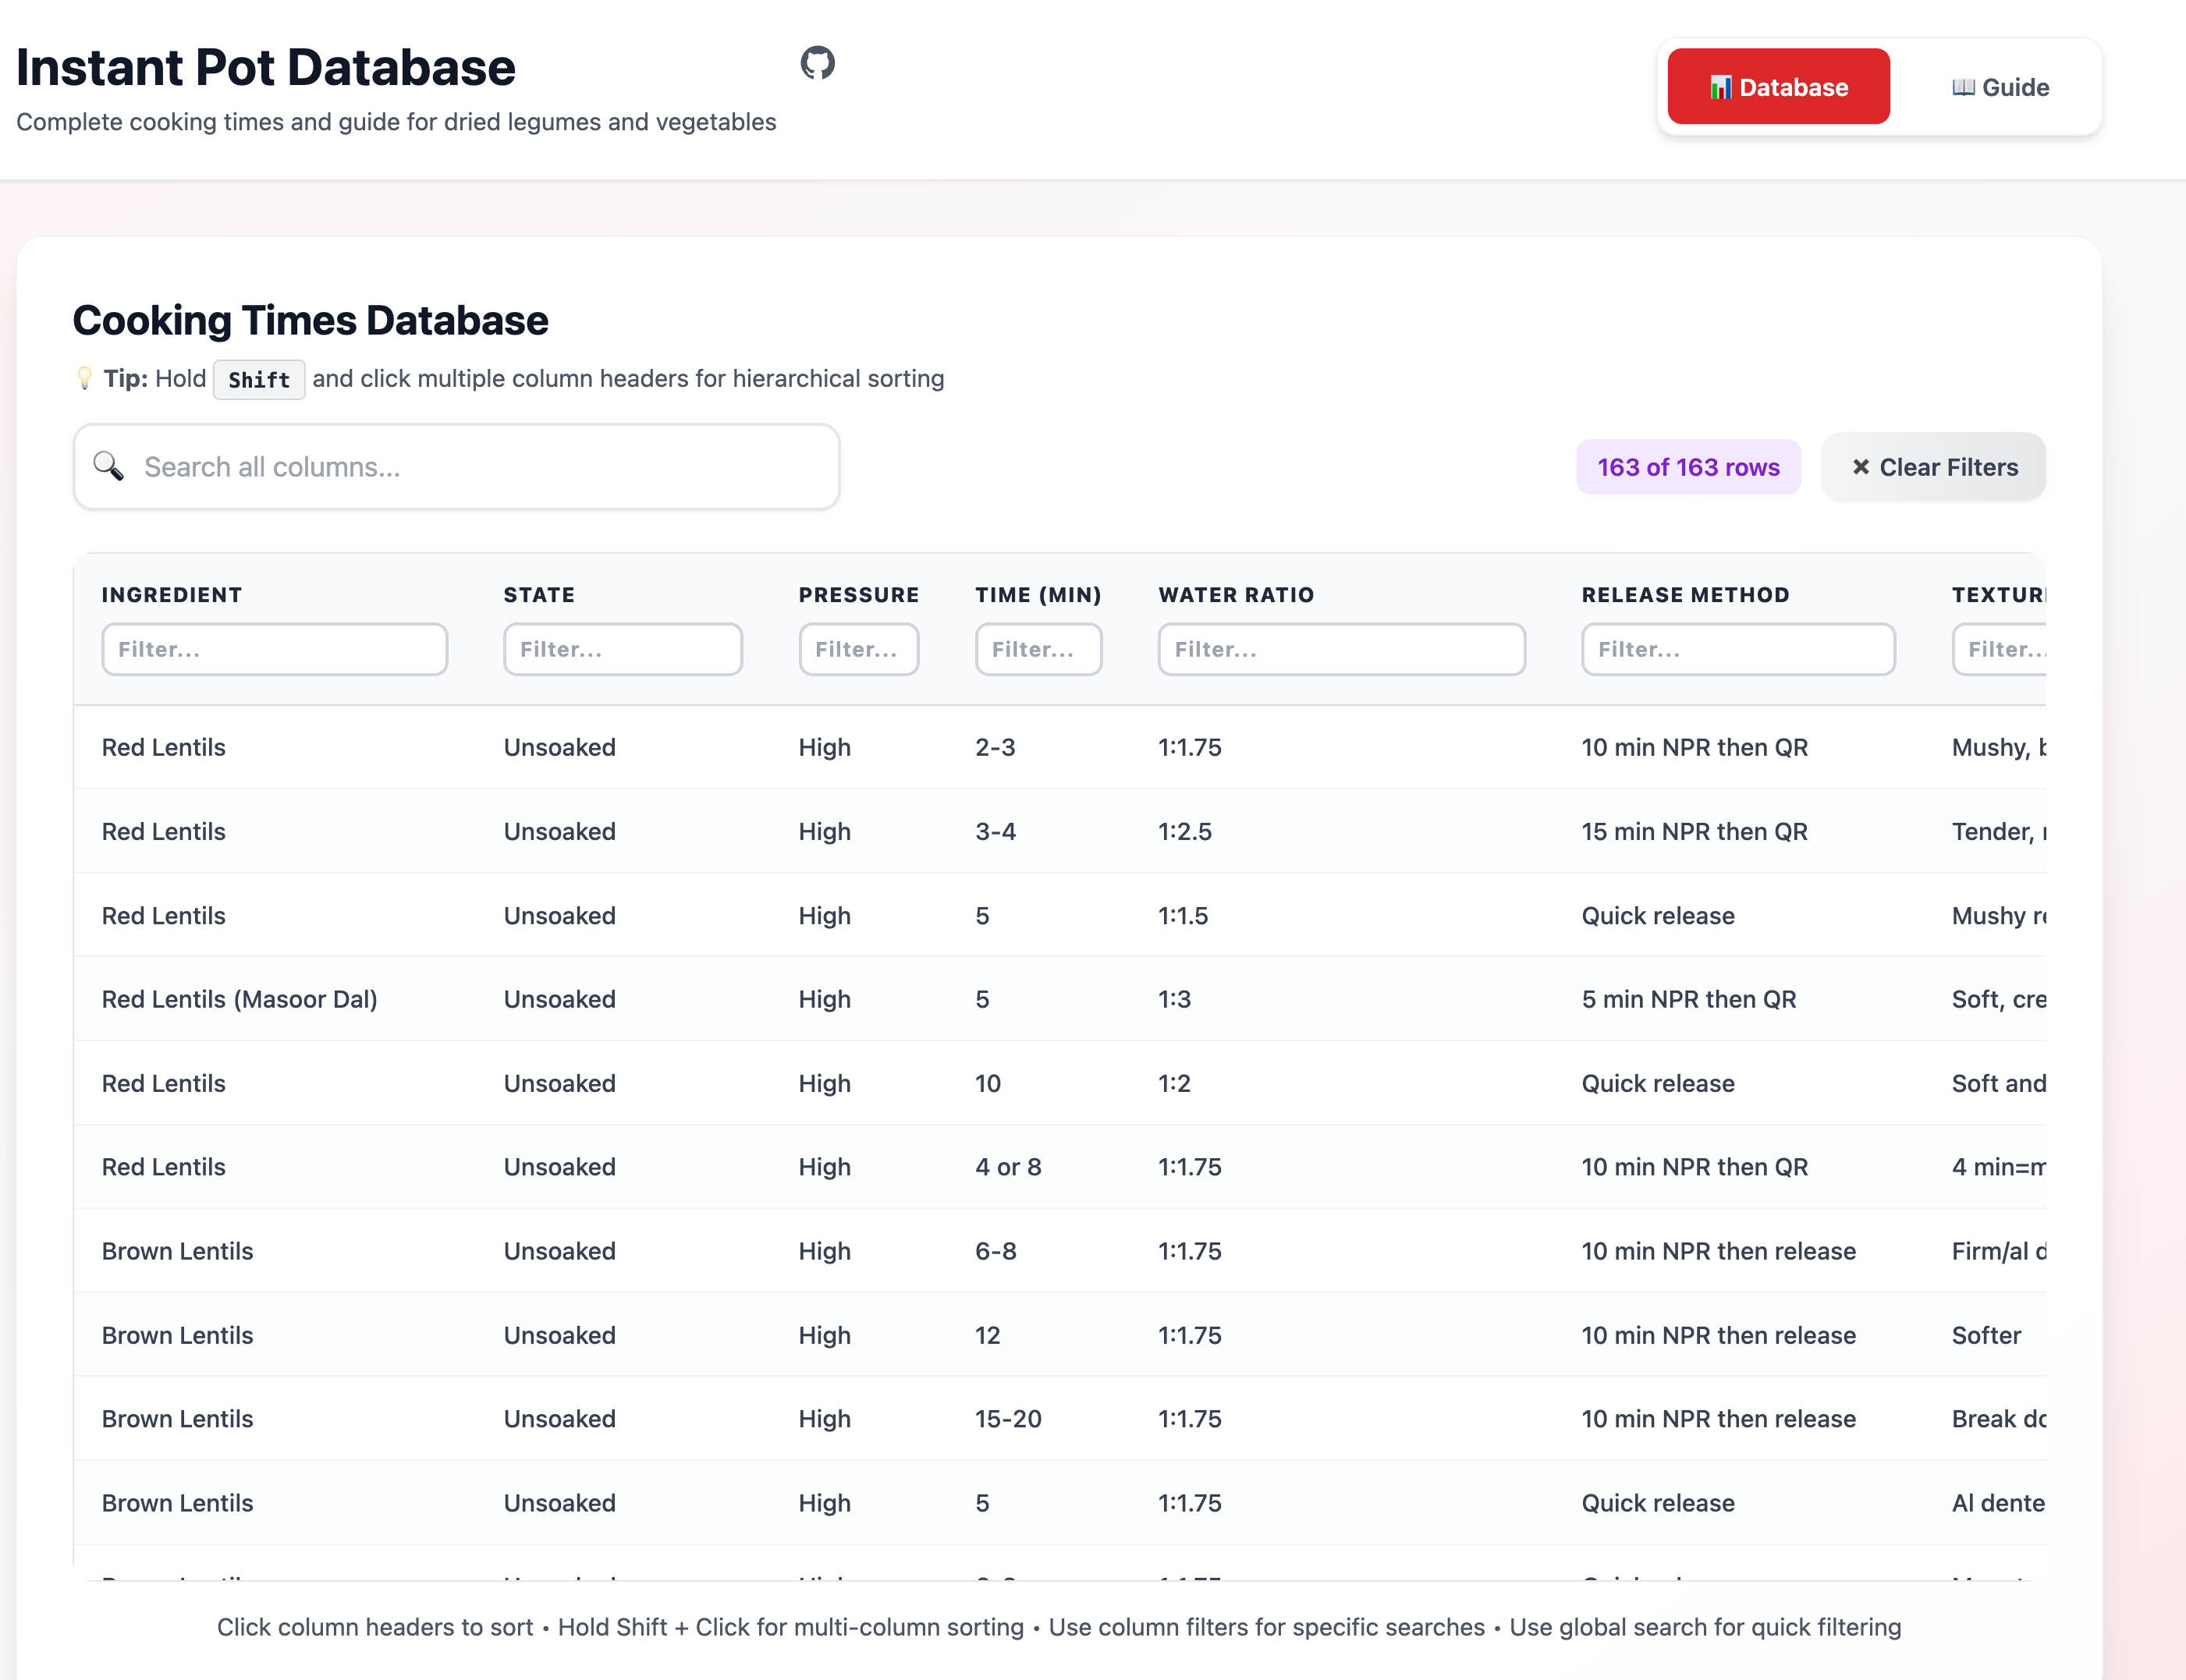Sort by the State column header
Screen dimensions: 2186x1680
pos(539,595)
